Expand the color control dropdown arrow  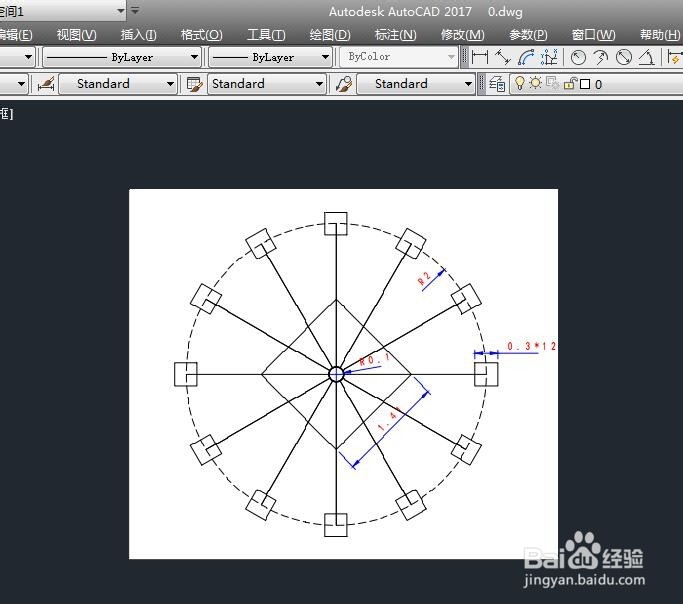28,57
